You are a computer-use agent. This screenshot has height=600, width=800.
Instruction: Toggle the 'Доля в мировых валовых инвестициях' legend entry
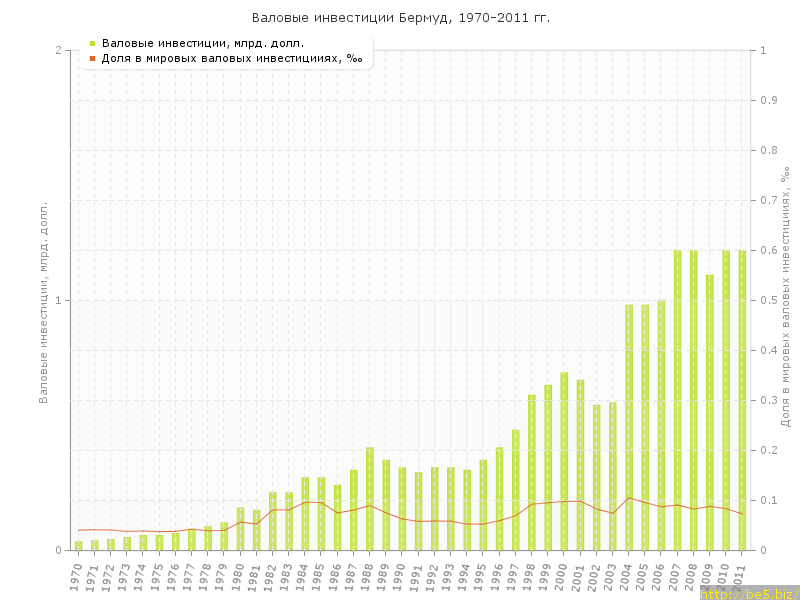232,58
